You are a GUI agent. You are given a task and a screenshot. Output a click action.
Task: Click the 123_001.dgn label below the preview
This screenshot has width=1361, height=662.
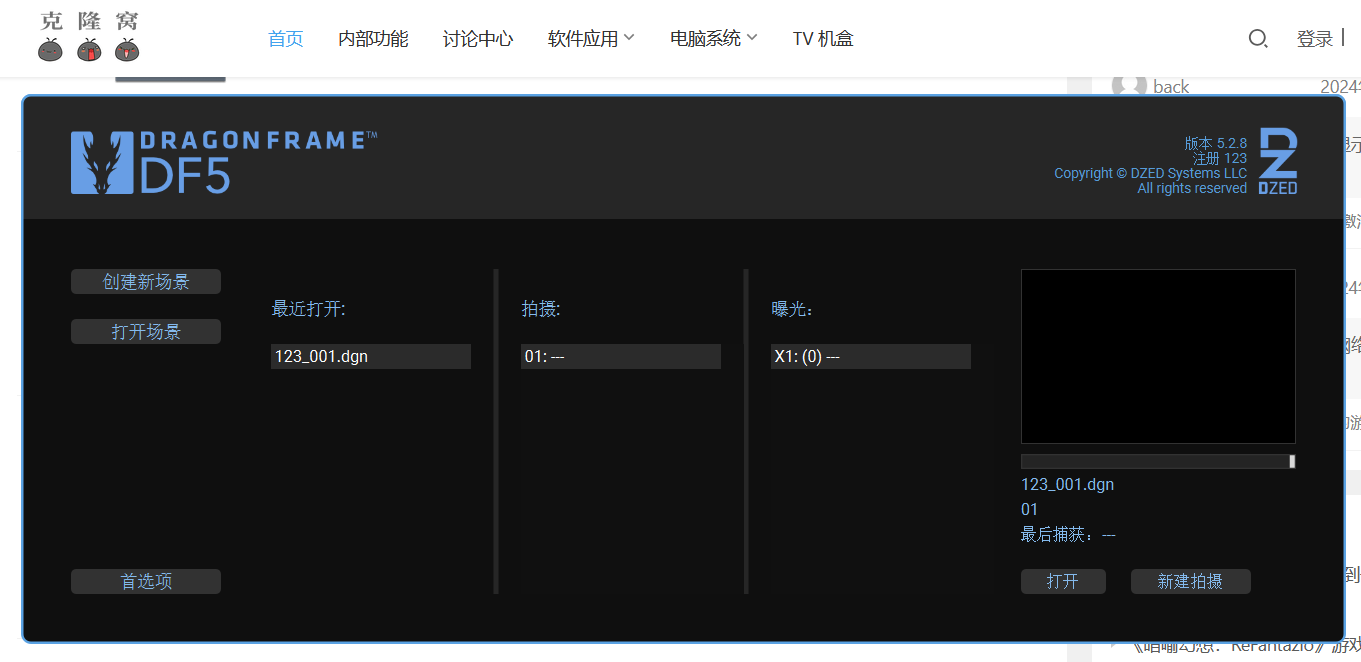pos(1067,484)
